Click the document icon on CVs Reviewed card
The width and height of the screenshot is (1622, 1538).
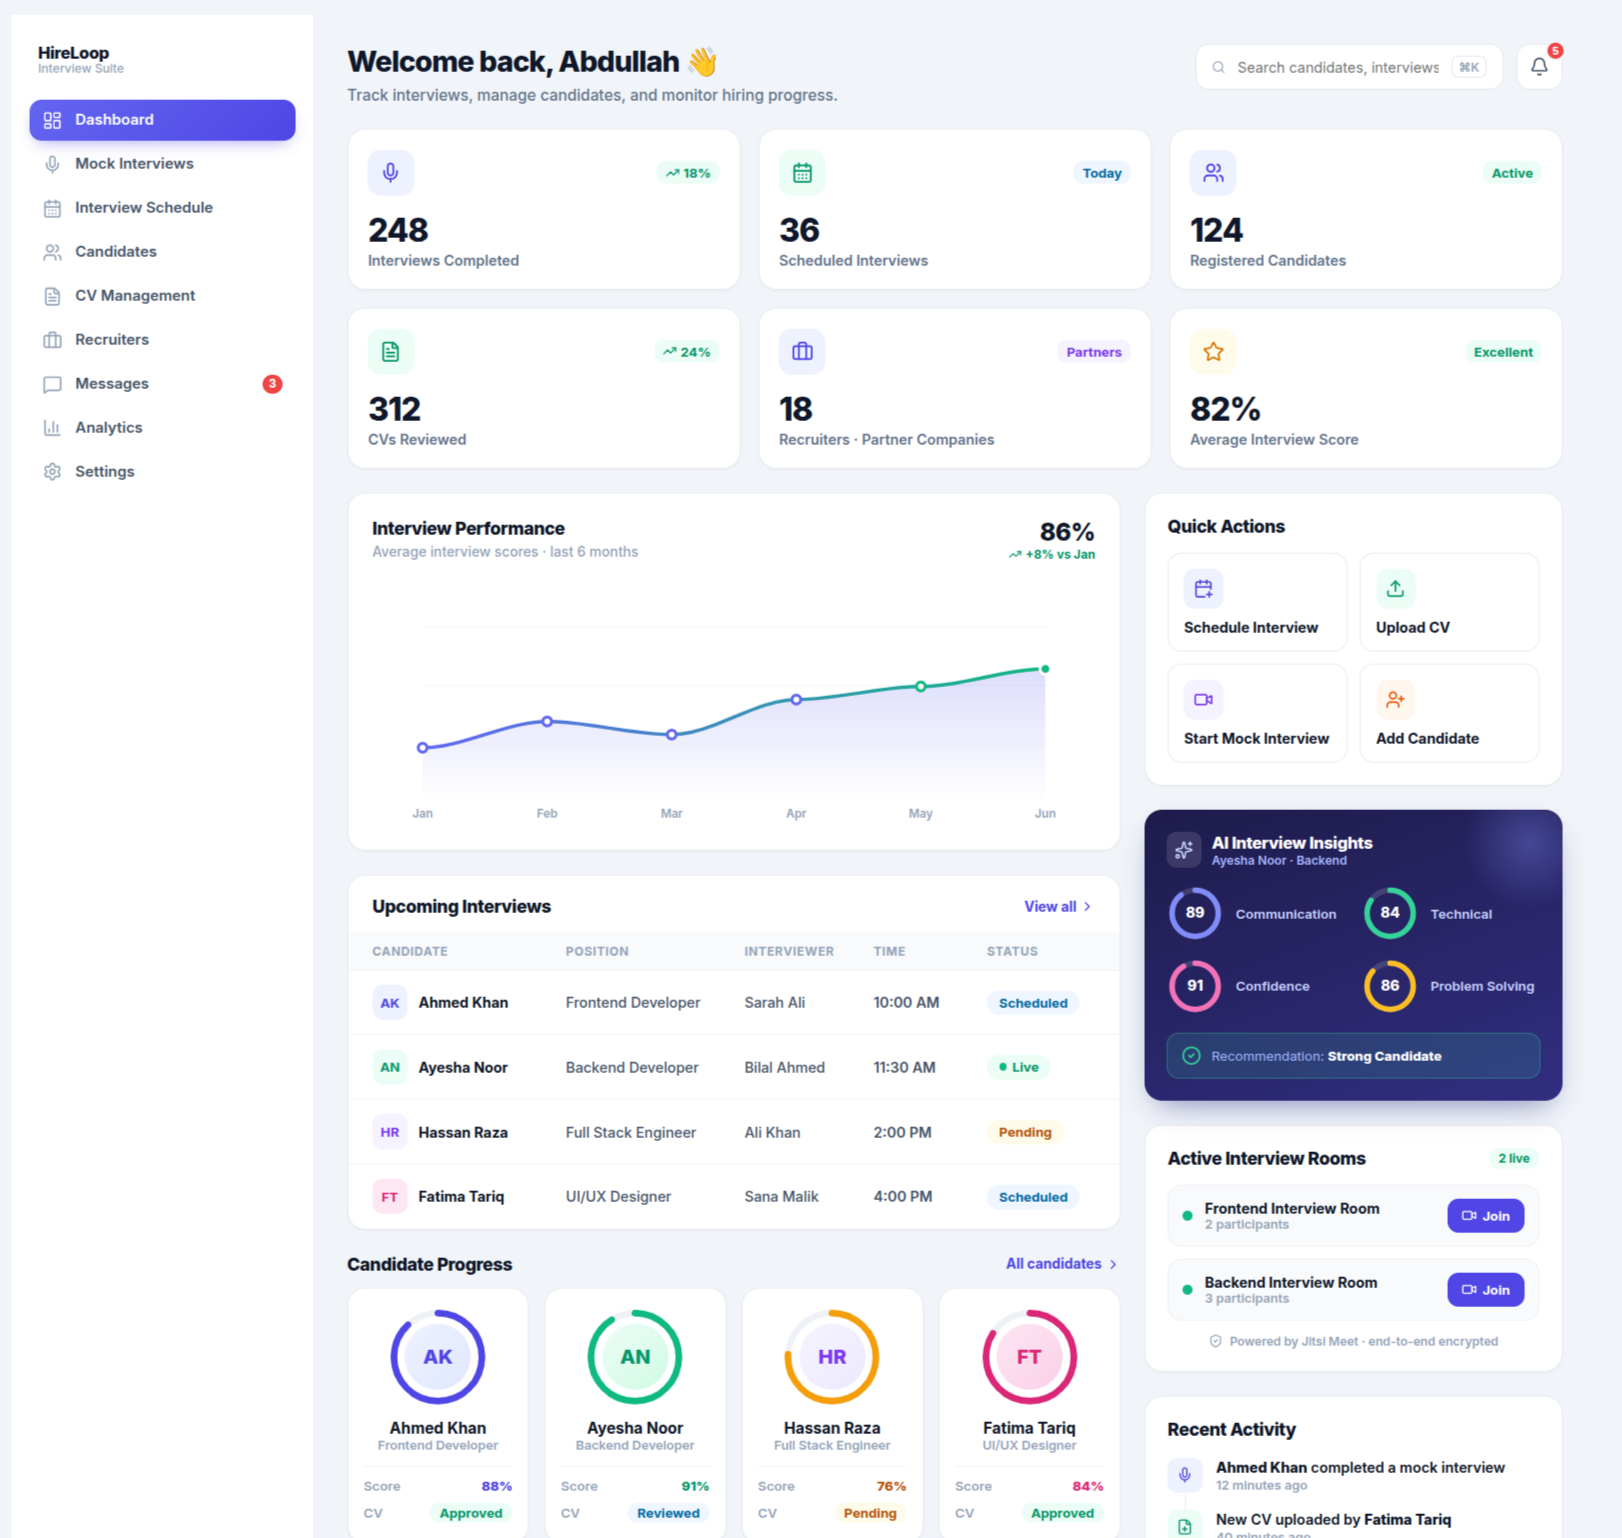point(391,352)
